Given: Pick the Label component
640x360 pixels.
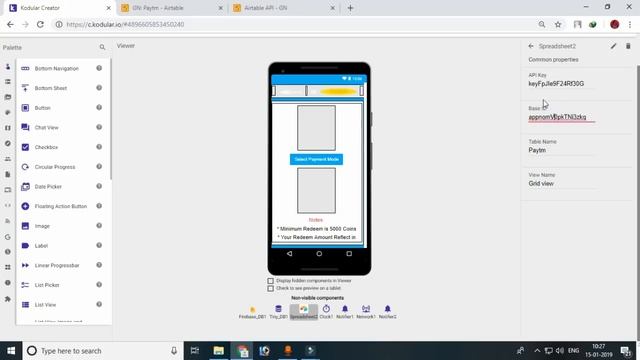Looking at the screenshot, I should (41, 246).
